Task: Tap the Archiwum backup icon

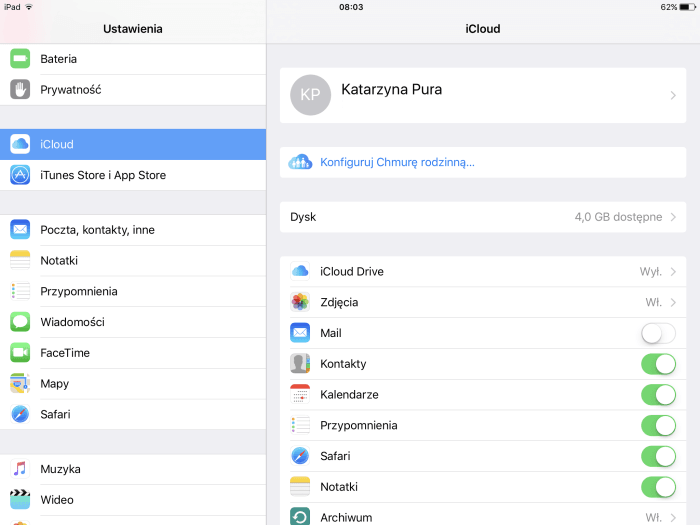Action: (300, 517)
